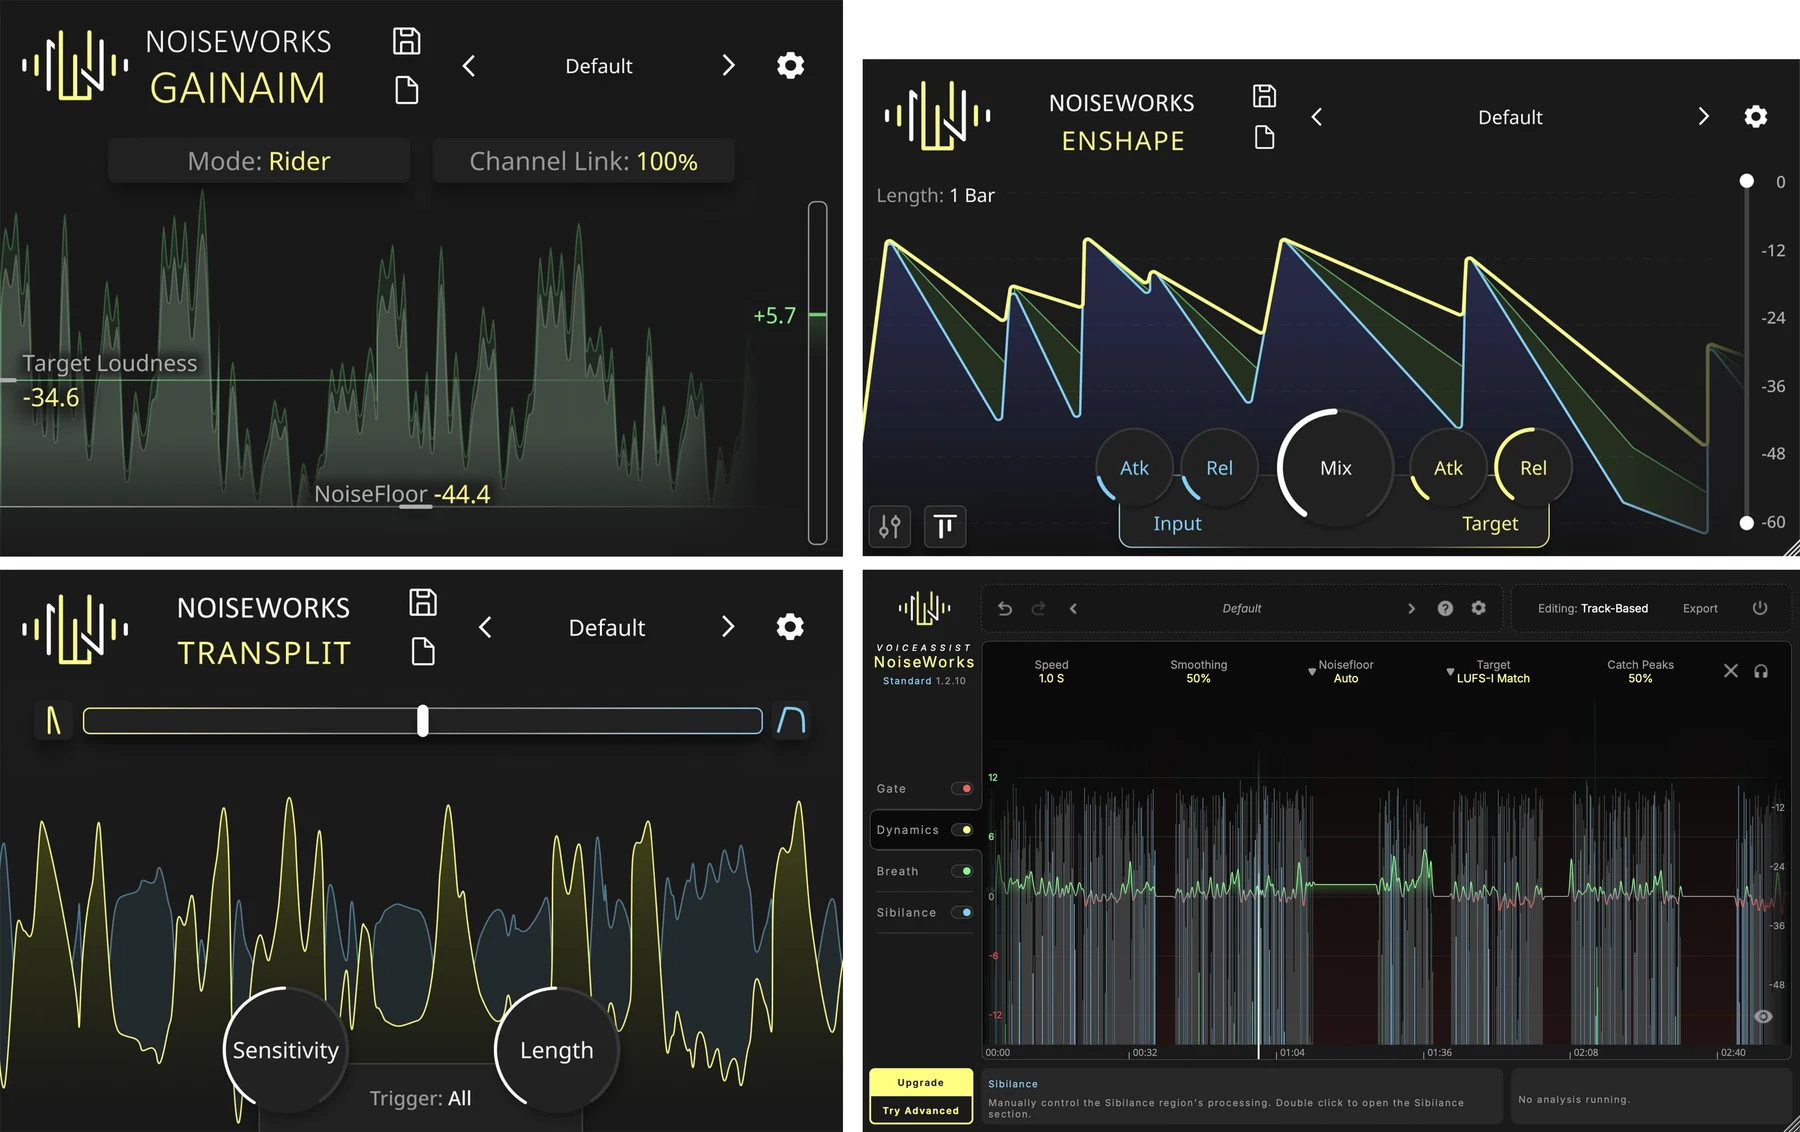Open GainAim's settings gear
The height and width of the screenshot is (1132, 1800).
pyautogui.click(x=790, y=66)
